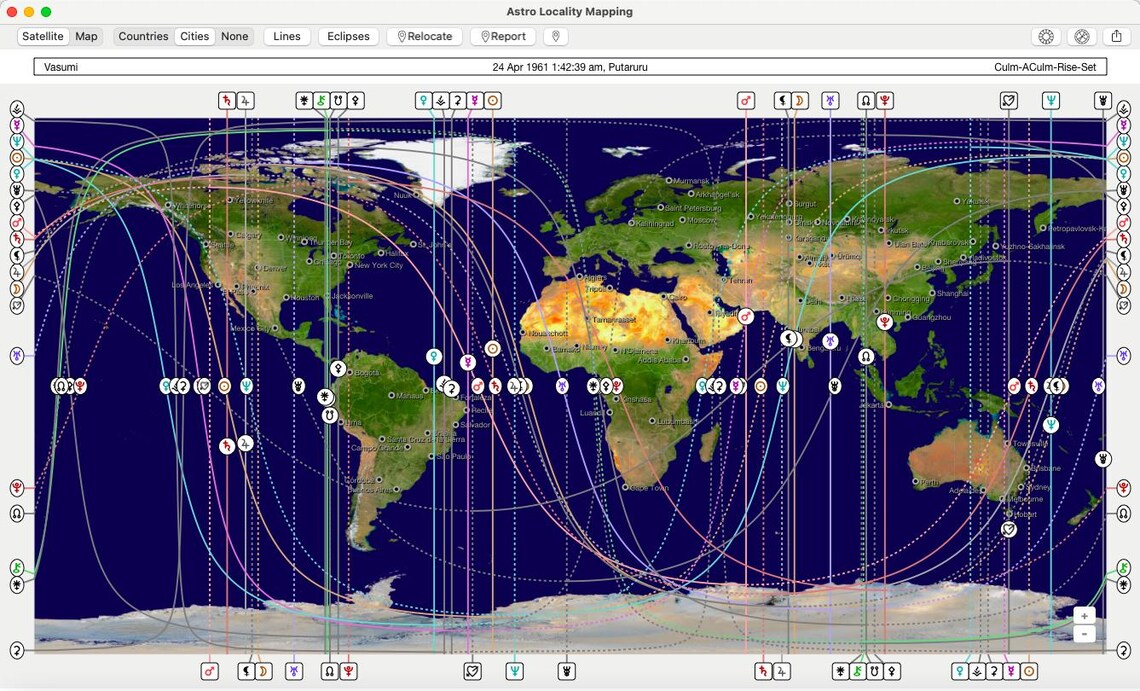
Task: Enable the Cities display option
Action: tap(194, 36)
